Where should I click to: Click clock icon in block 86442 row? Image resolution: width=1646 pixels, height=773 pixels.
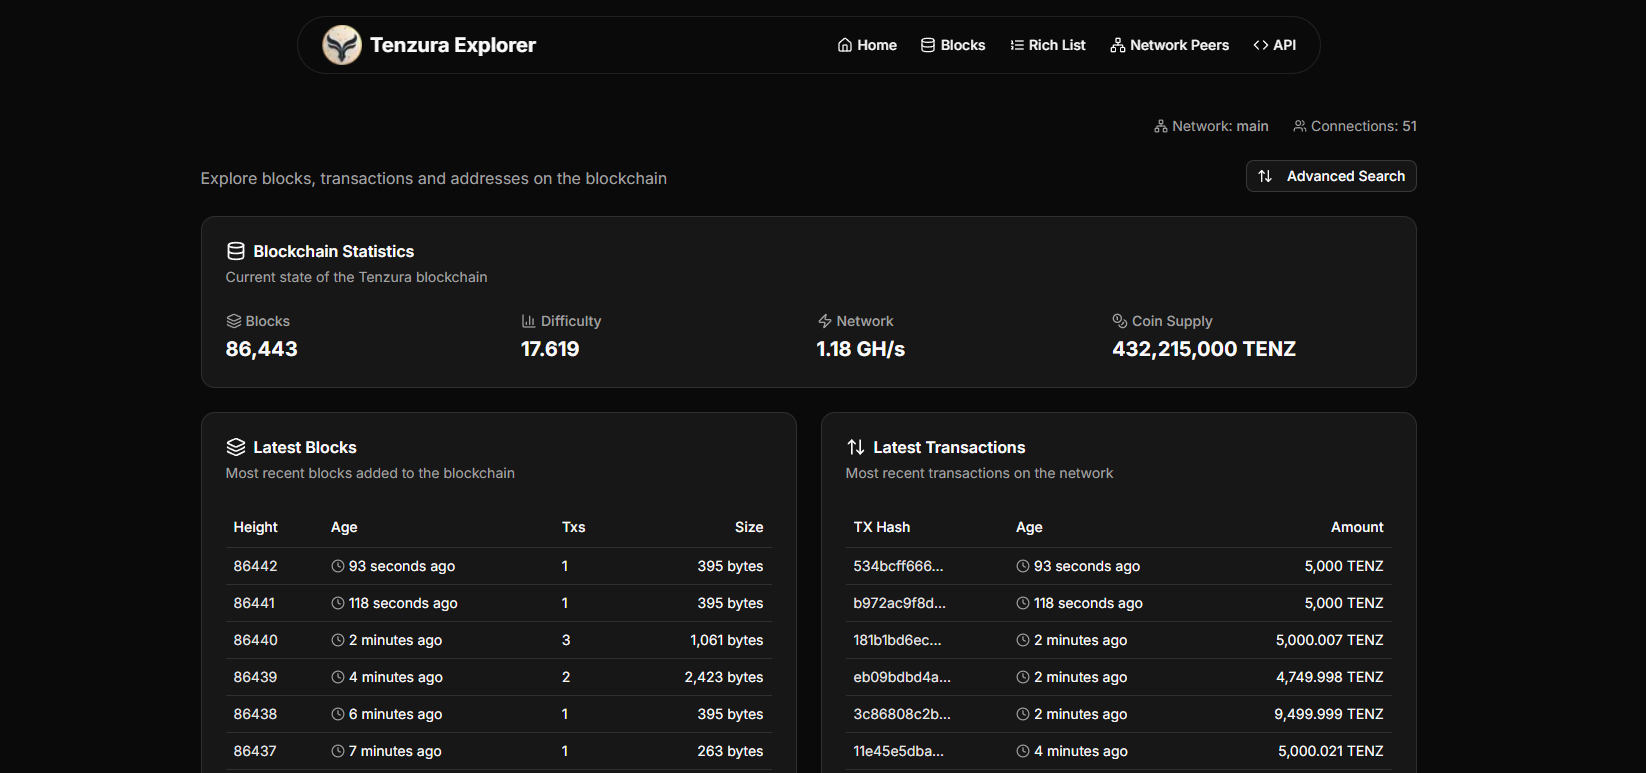338,566
